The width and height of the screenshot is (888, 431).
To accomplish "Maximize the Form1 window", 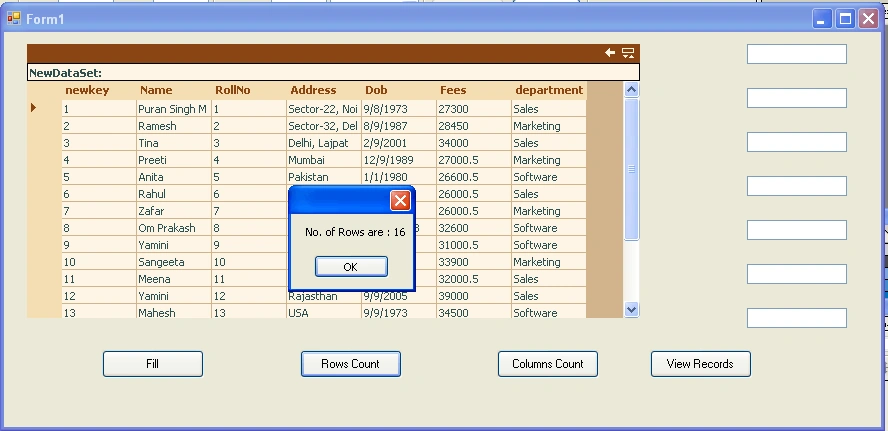I will tap(846, 19).
